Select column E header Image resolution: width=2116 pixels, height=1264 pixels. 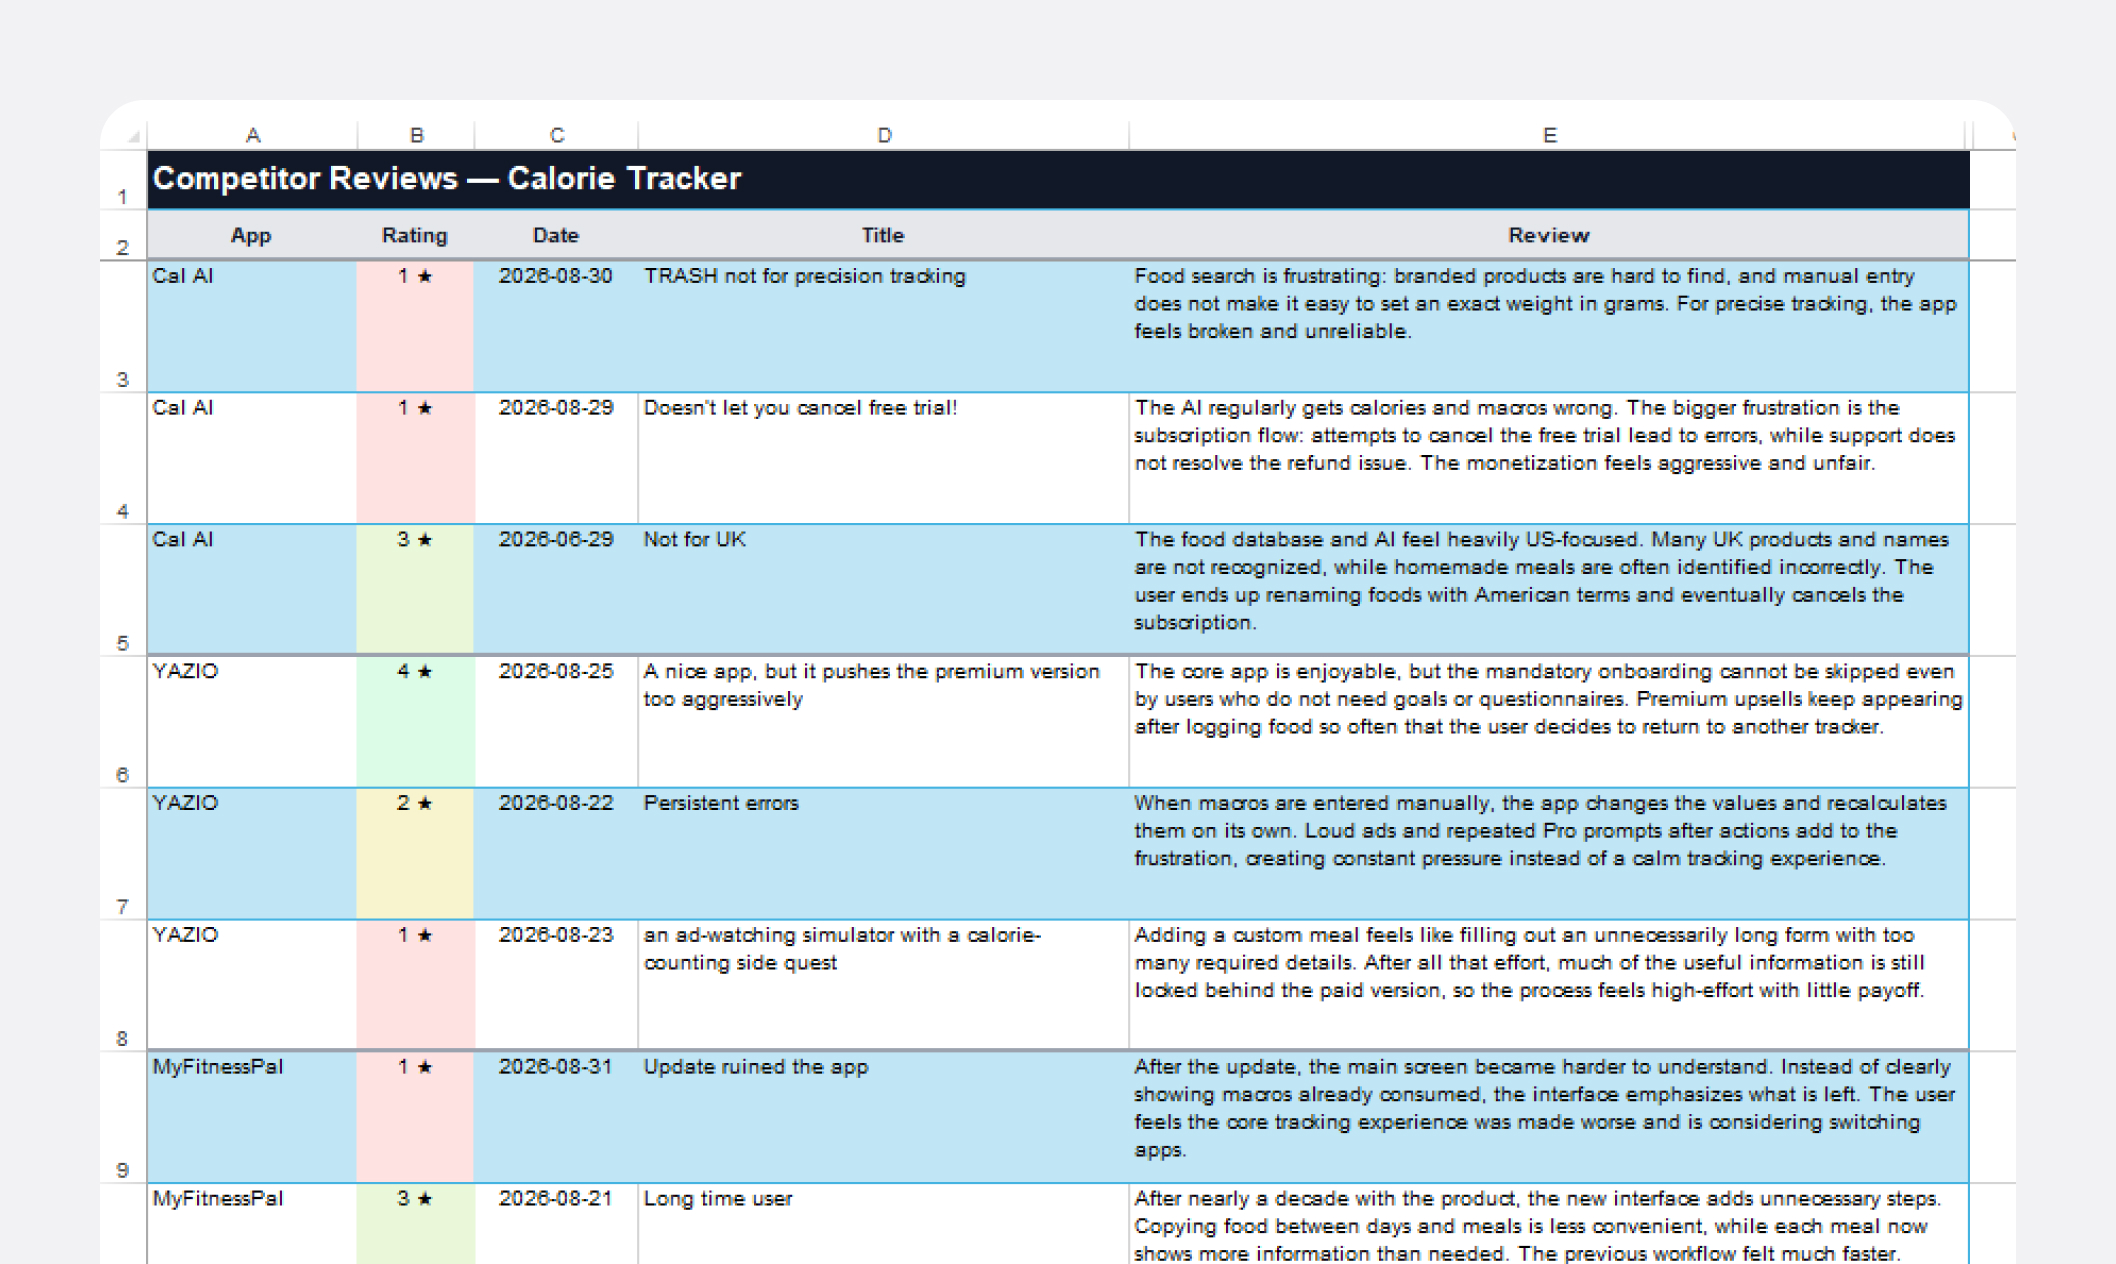click(1549, 135)
